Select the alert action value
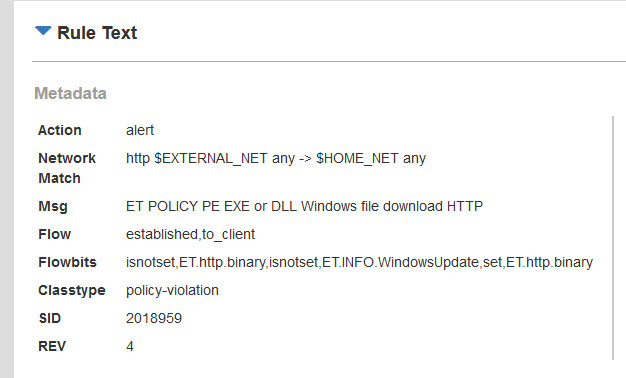 click(x=140, y=130)
